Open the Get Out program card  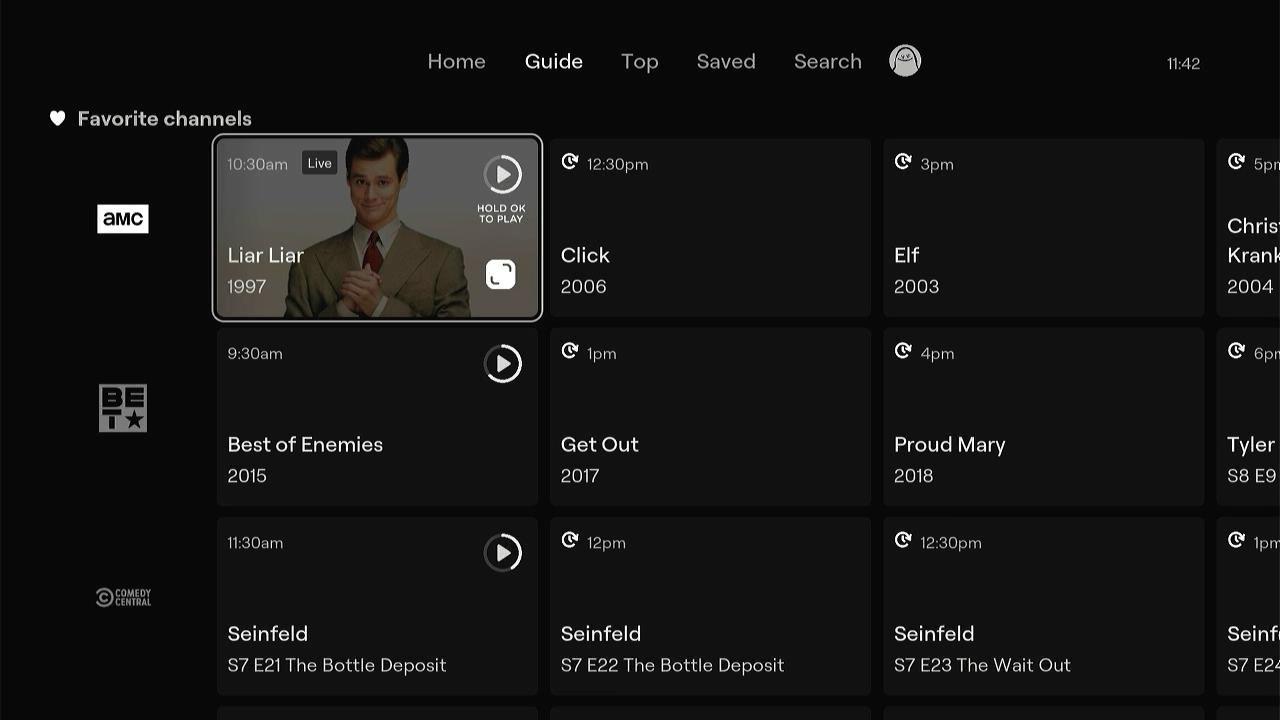[710, 415]
